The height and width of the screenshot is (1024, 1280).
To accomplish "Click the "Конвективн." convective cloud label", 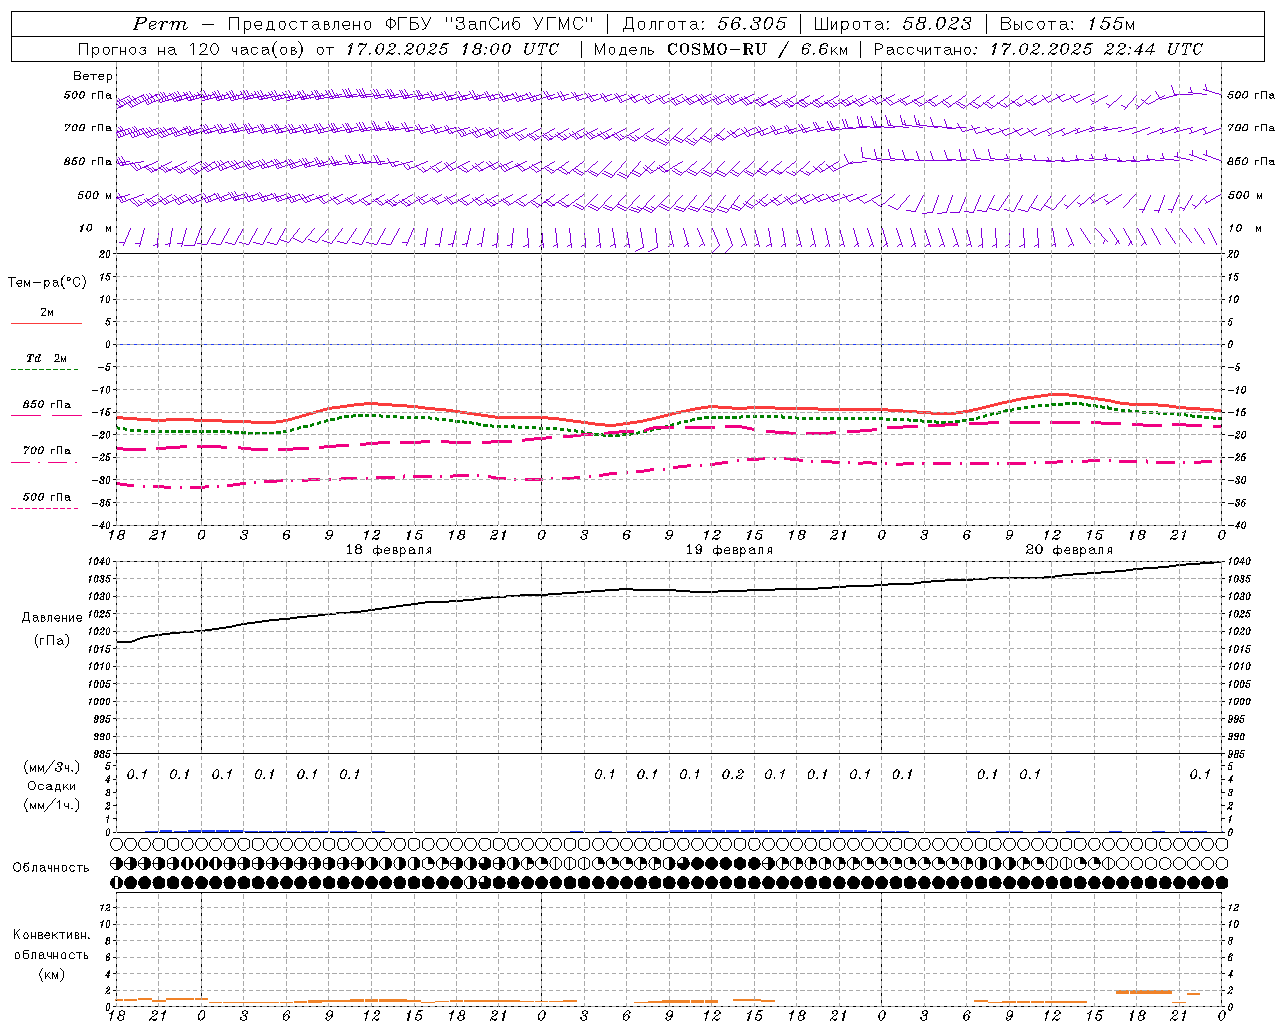I will (x=52, y=935).
